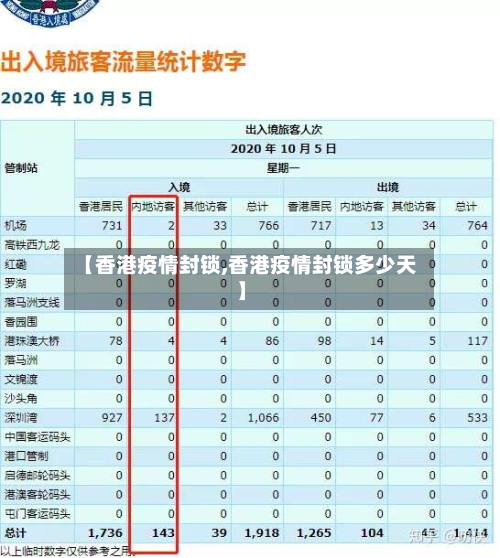
Task: Select the 出境 section header
Action: pos(388,187)
